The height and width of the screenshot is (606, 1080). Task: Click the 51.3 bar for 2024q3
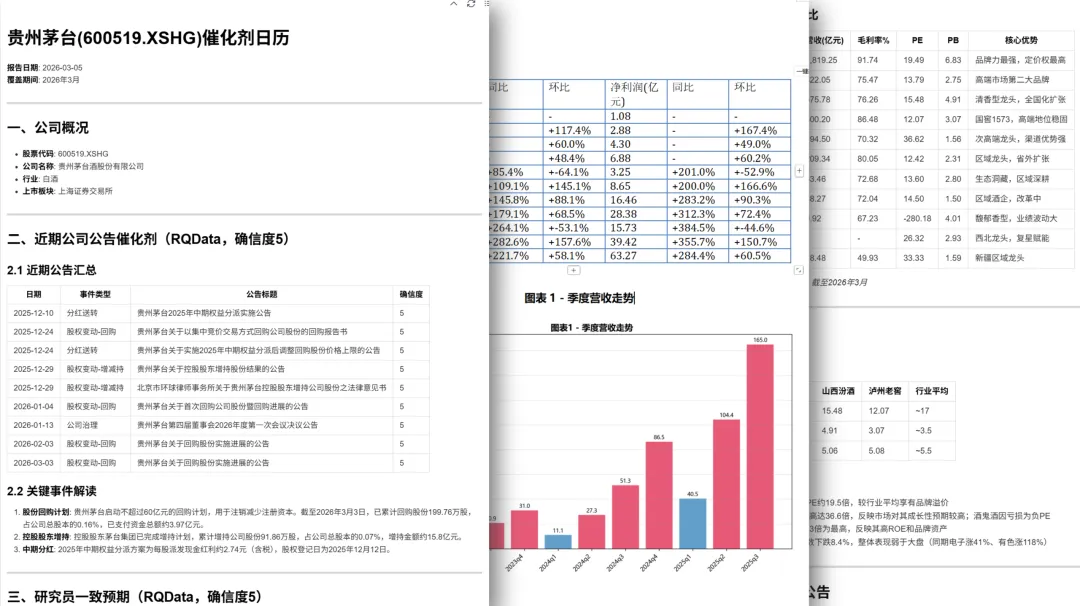[x=625, y=516]
